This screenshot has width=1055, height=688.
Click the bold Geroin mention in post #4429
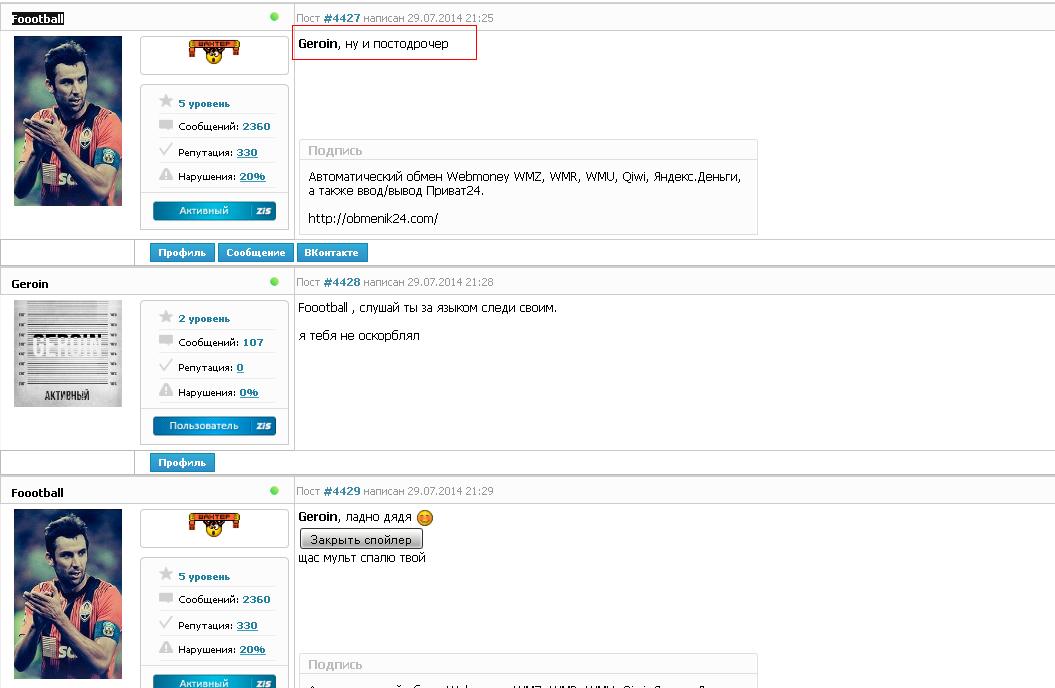318,517
